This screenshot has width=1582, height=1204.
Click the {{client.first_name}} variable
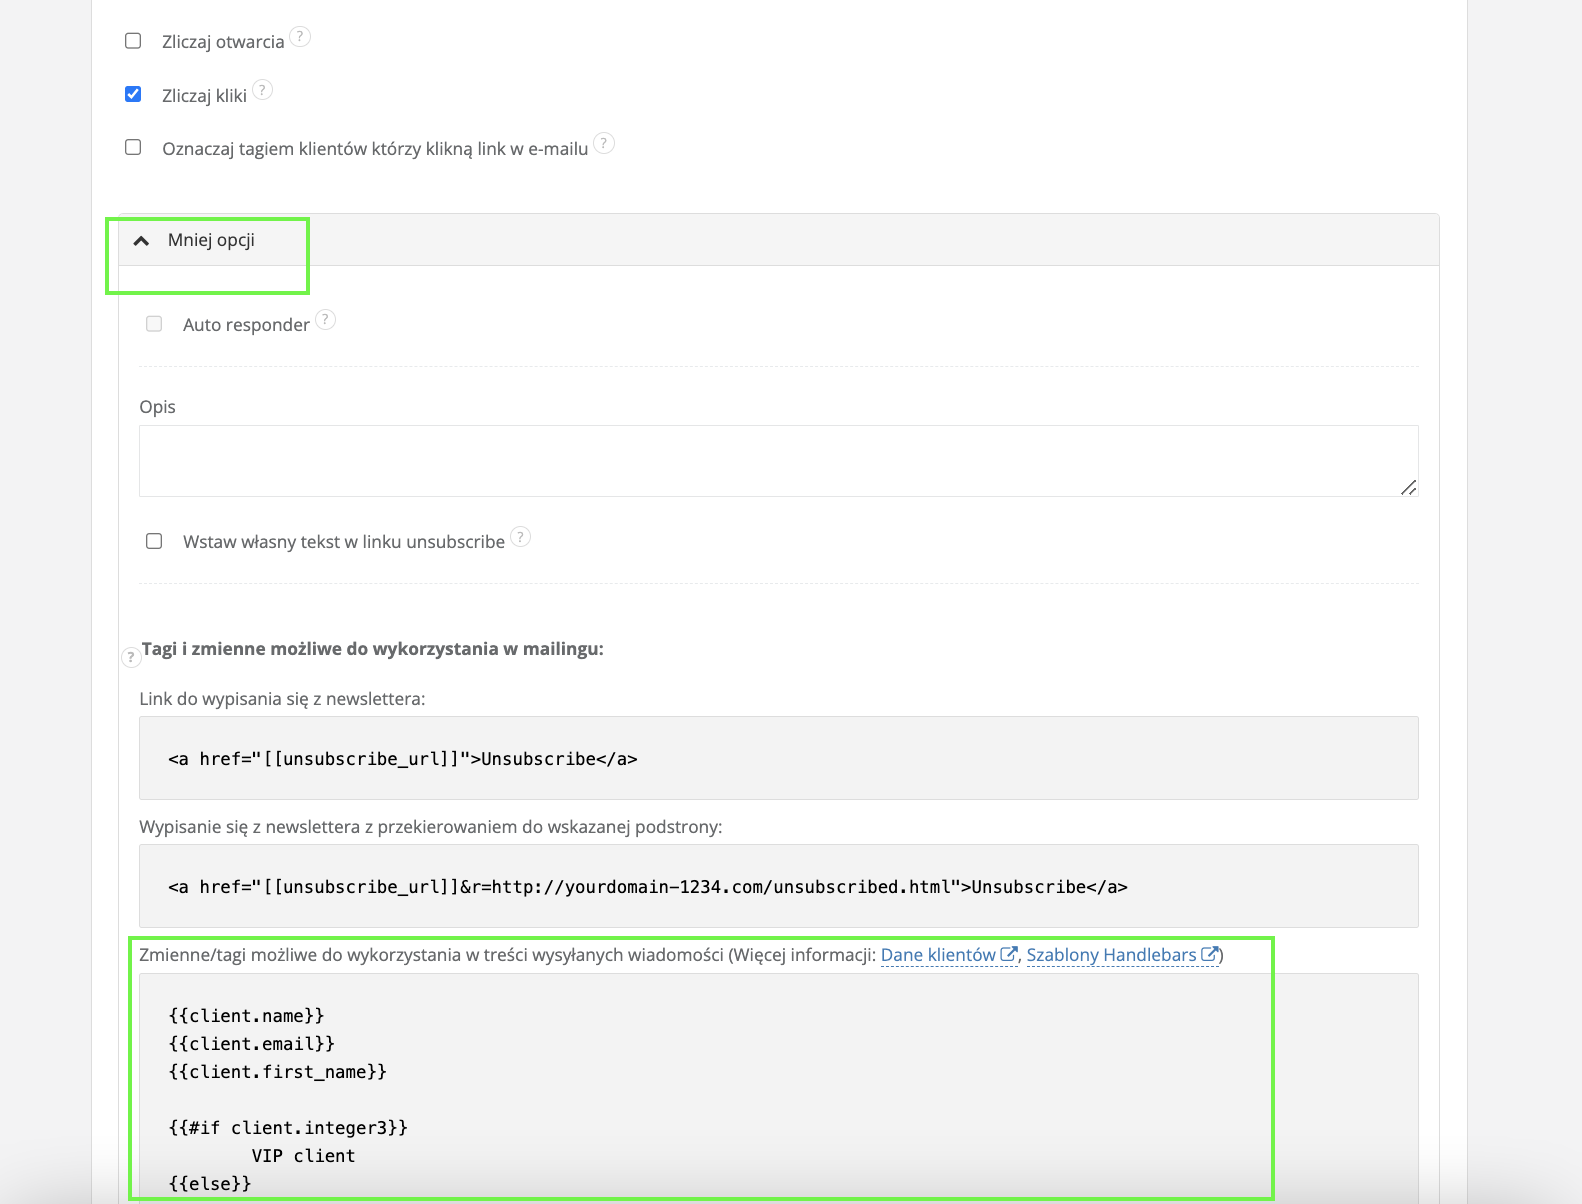point(278,1072)
